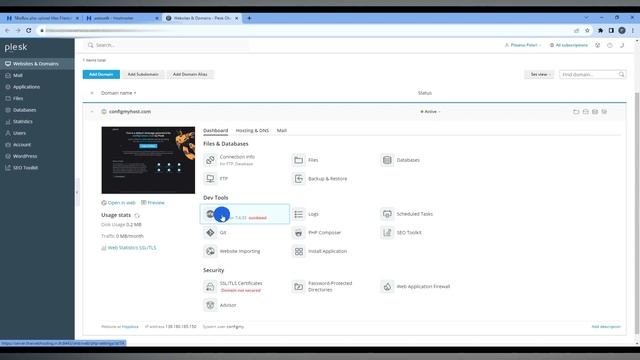Collapse the configmyhost.com domain row
Viewport: 640px width, 360px height.
(92, 111)
